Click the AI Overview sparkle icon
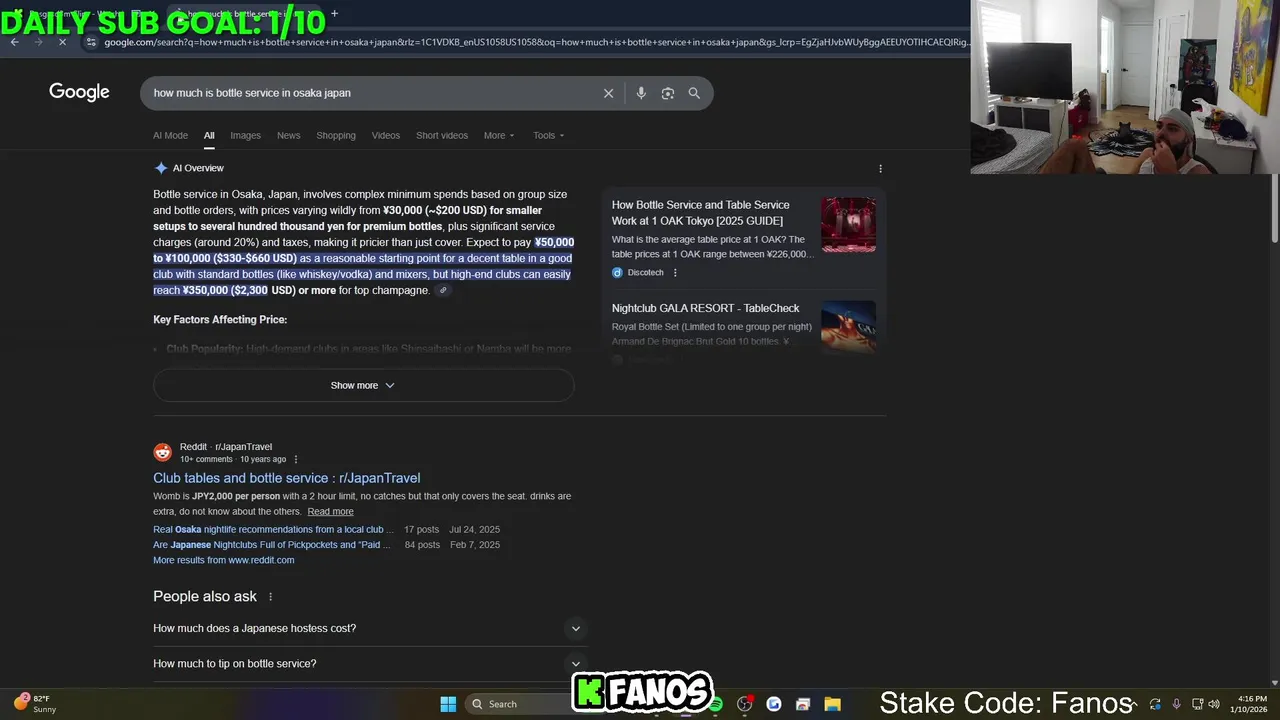The height and width of the screenshot is (720, 1280). click(x=161, y=168)
